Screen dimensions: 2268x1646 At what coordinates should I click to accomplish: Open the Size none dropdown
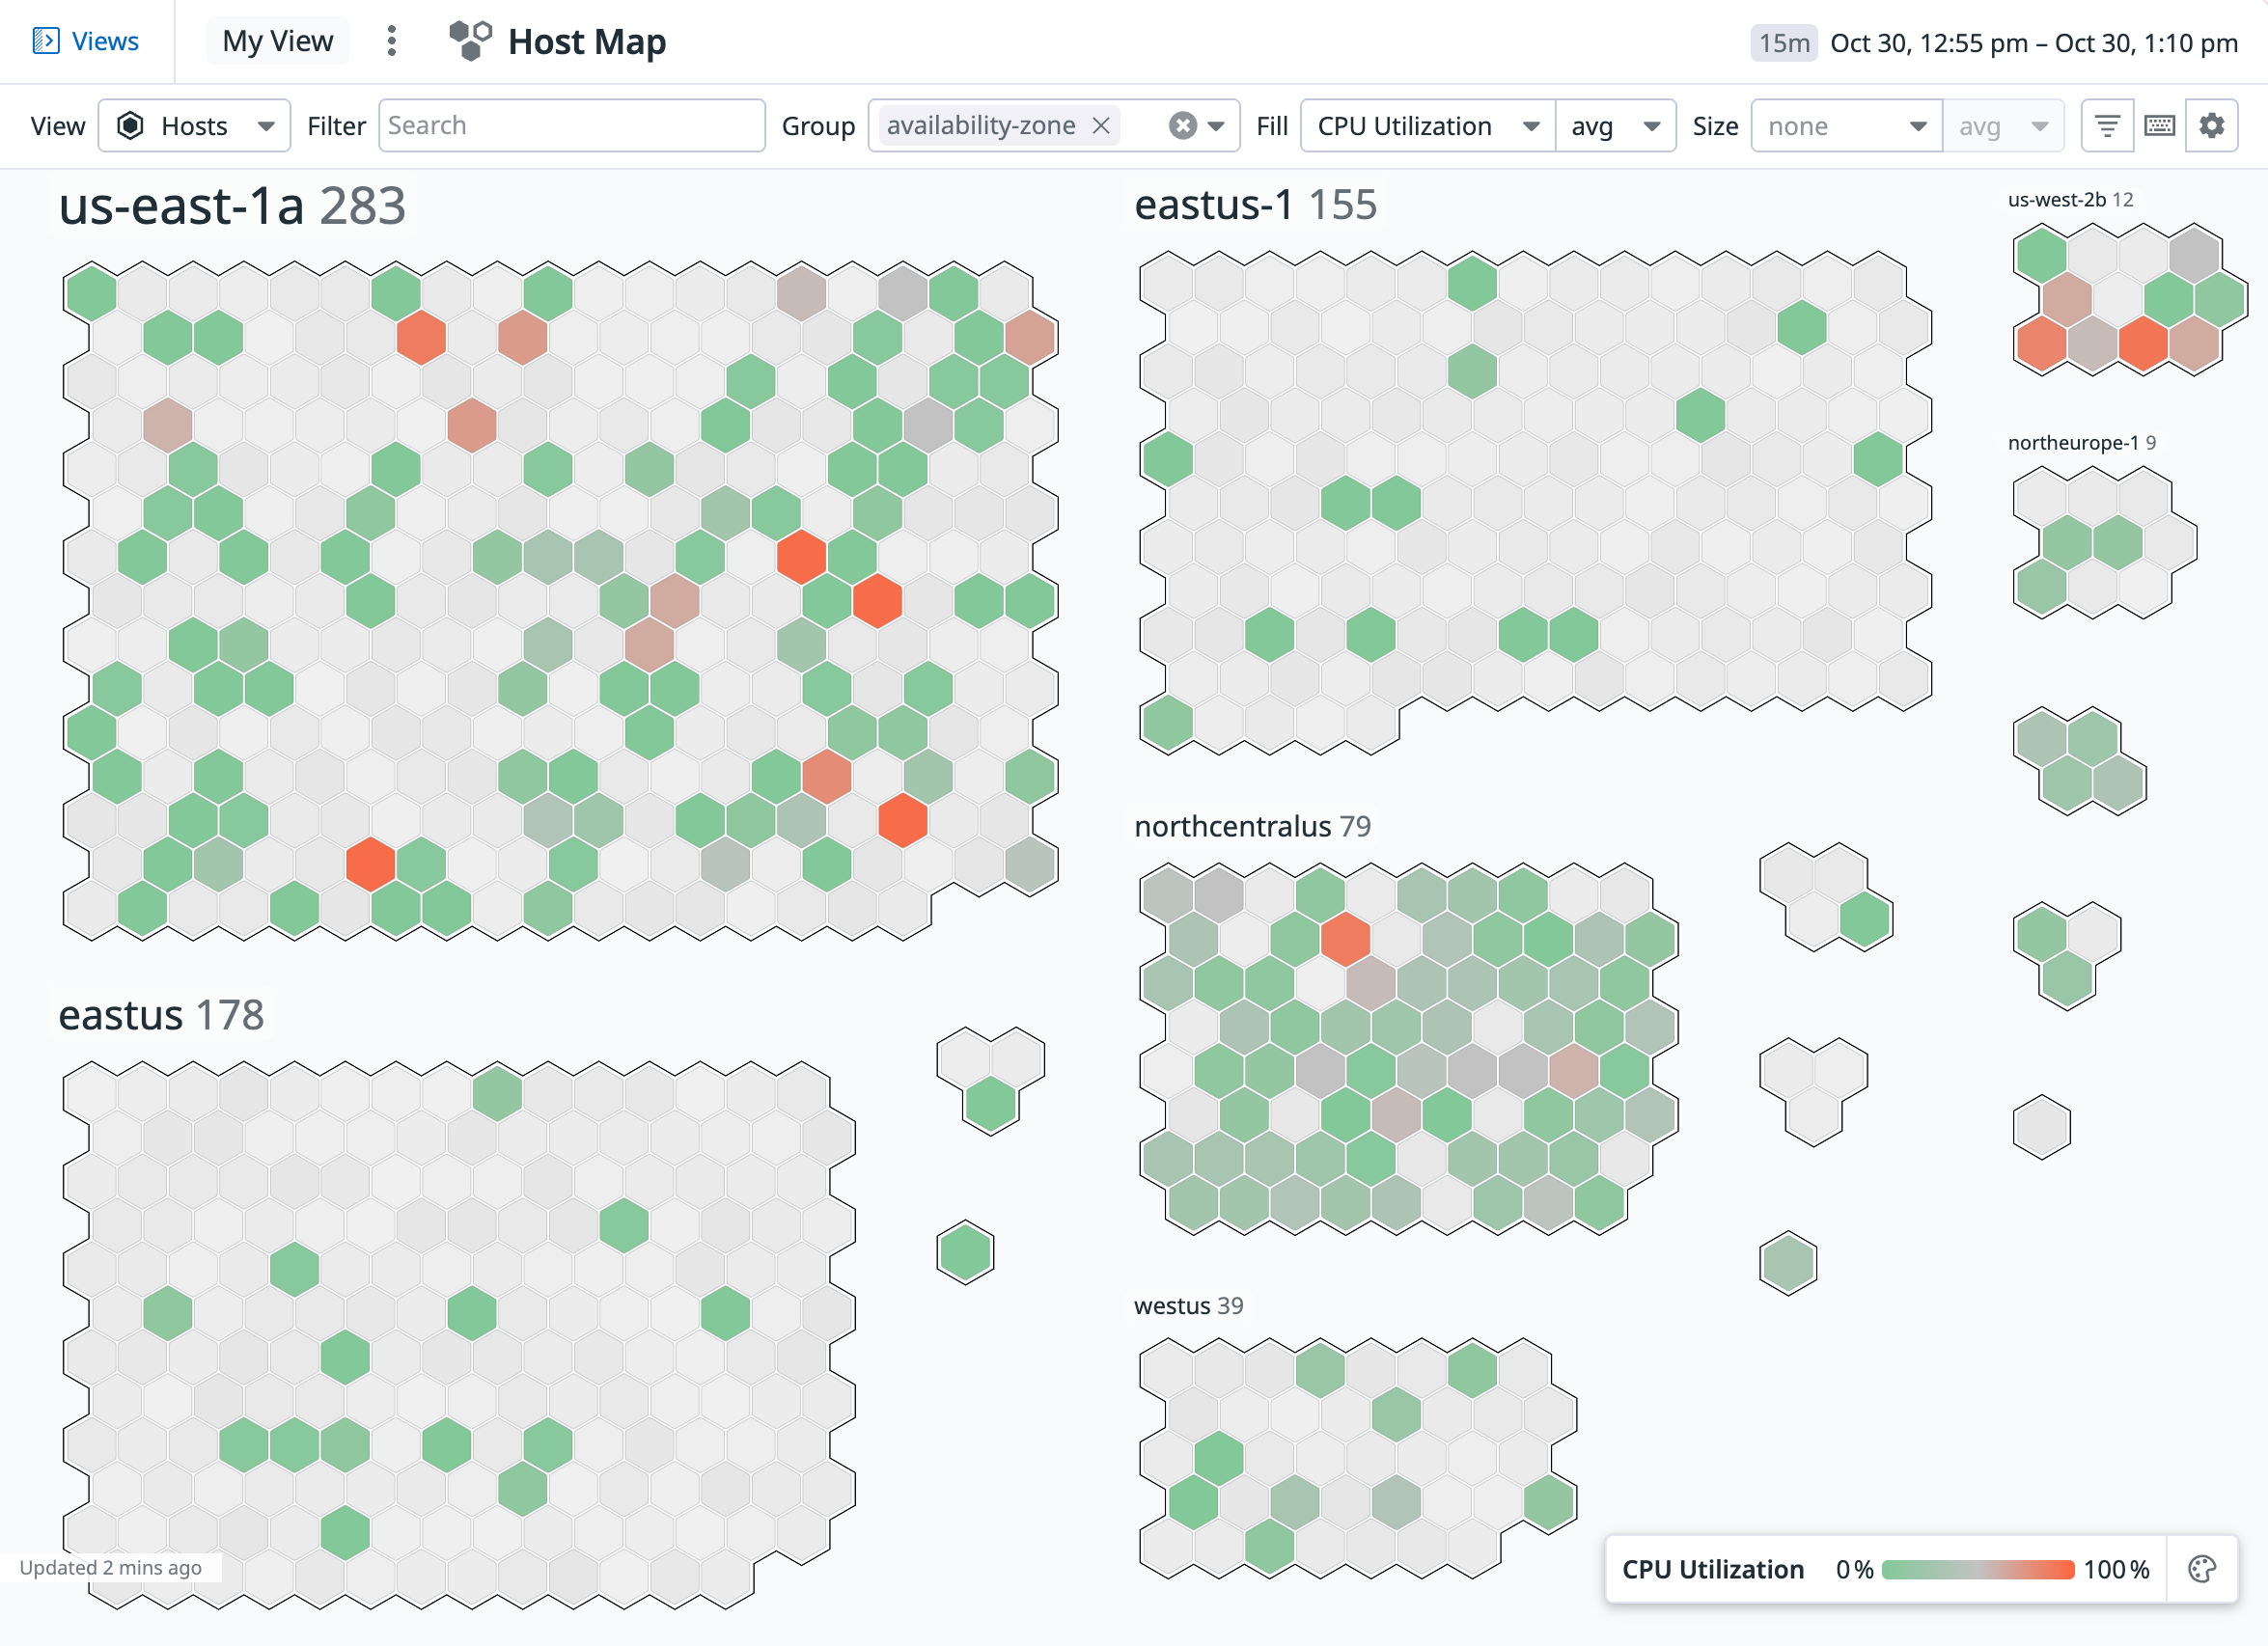(x=1845, y=126)
